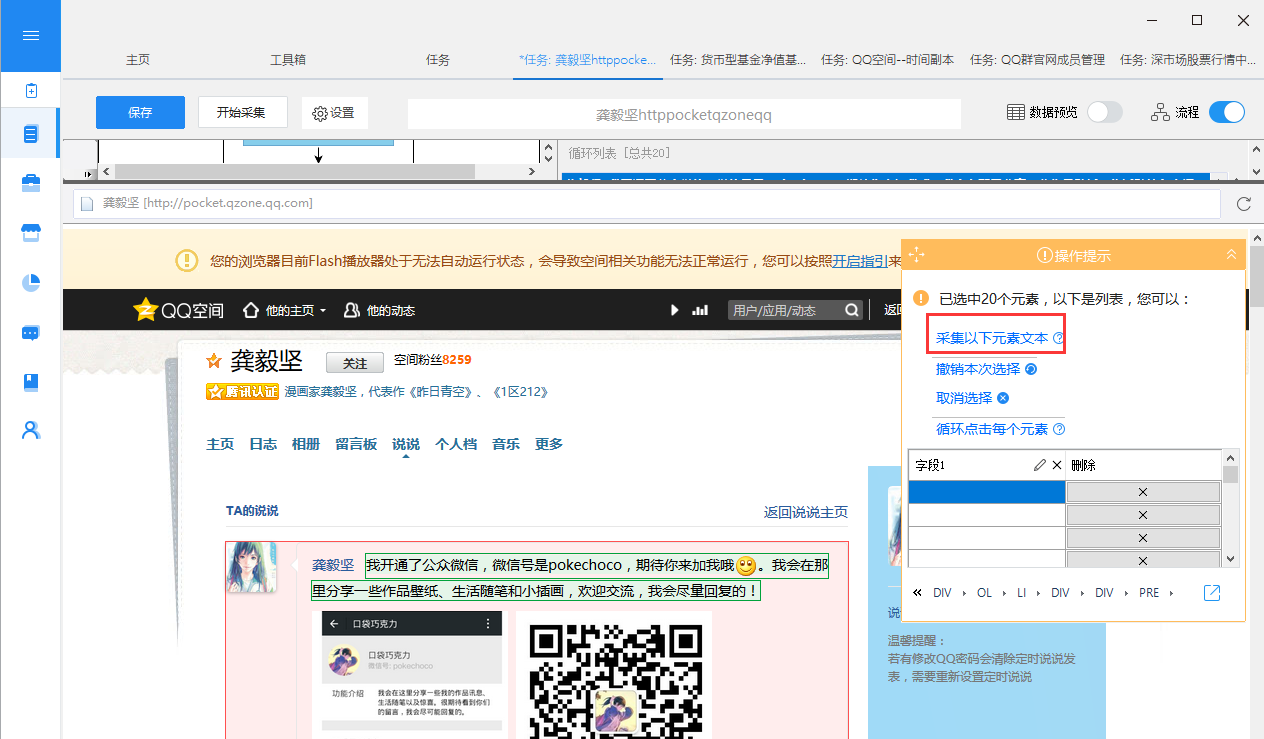Click the play triangle in the QQ空间 bar
The width and height of the screenshot is (1264, 739).
point(675,310)
